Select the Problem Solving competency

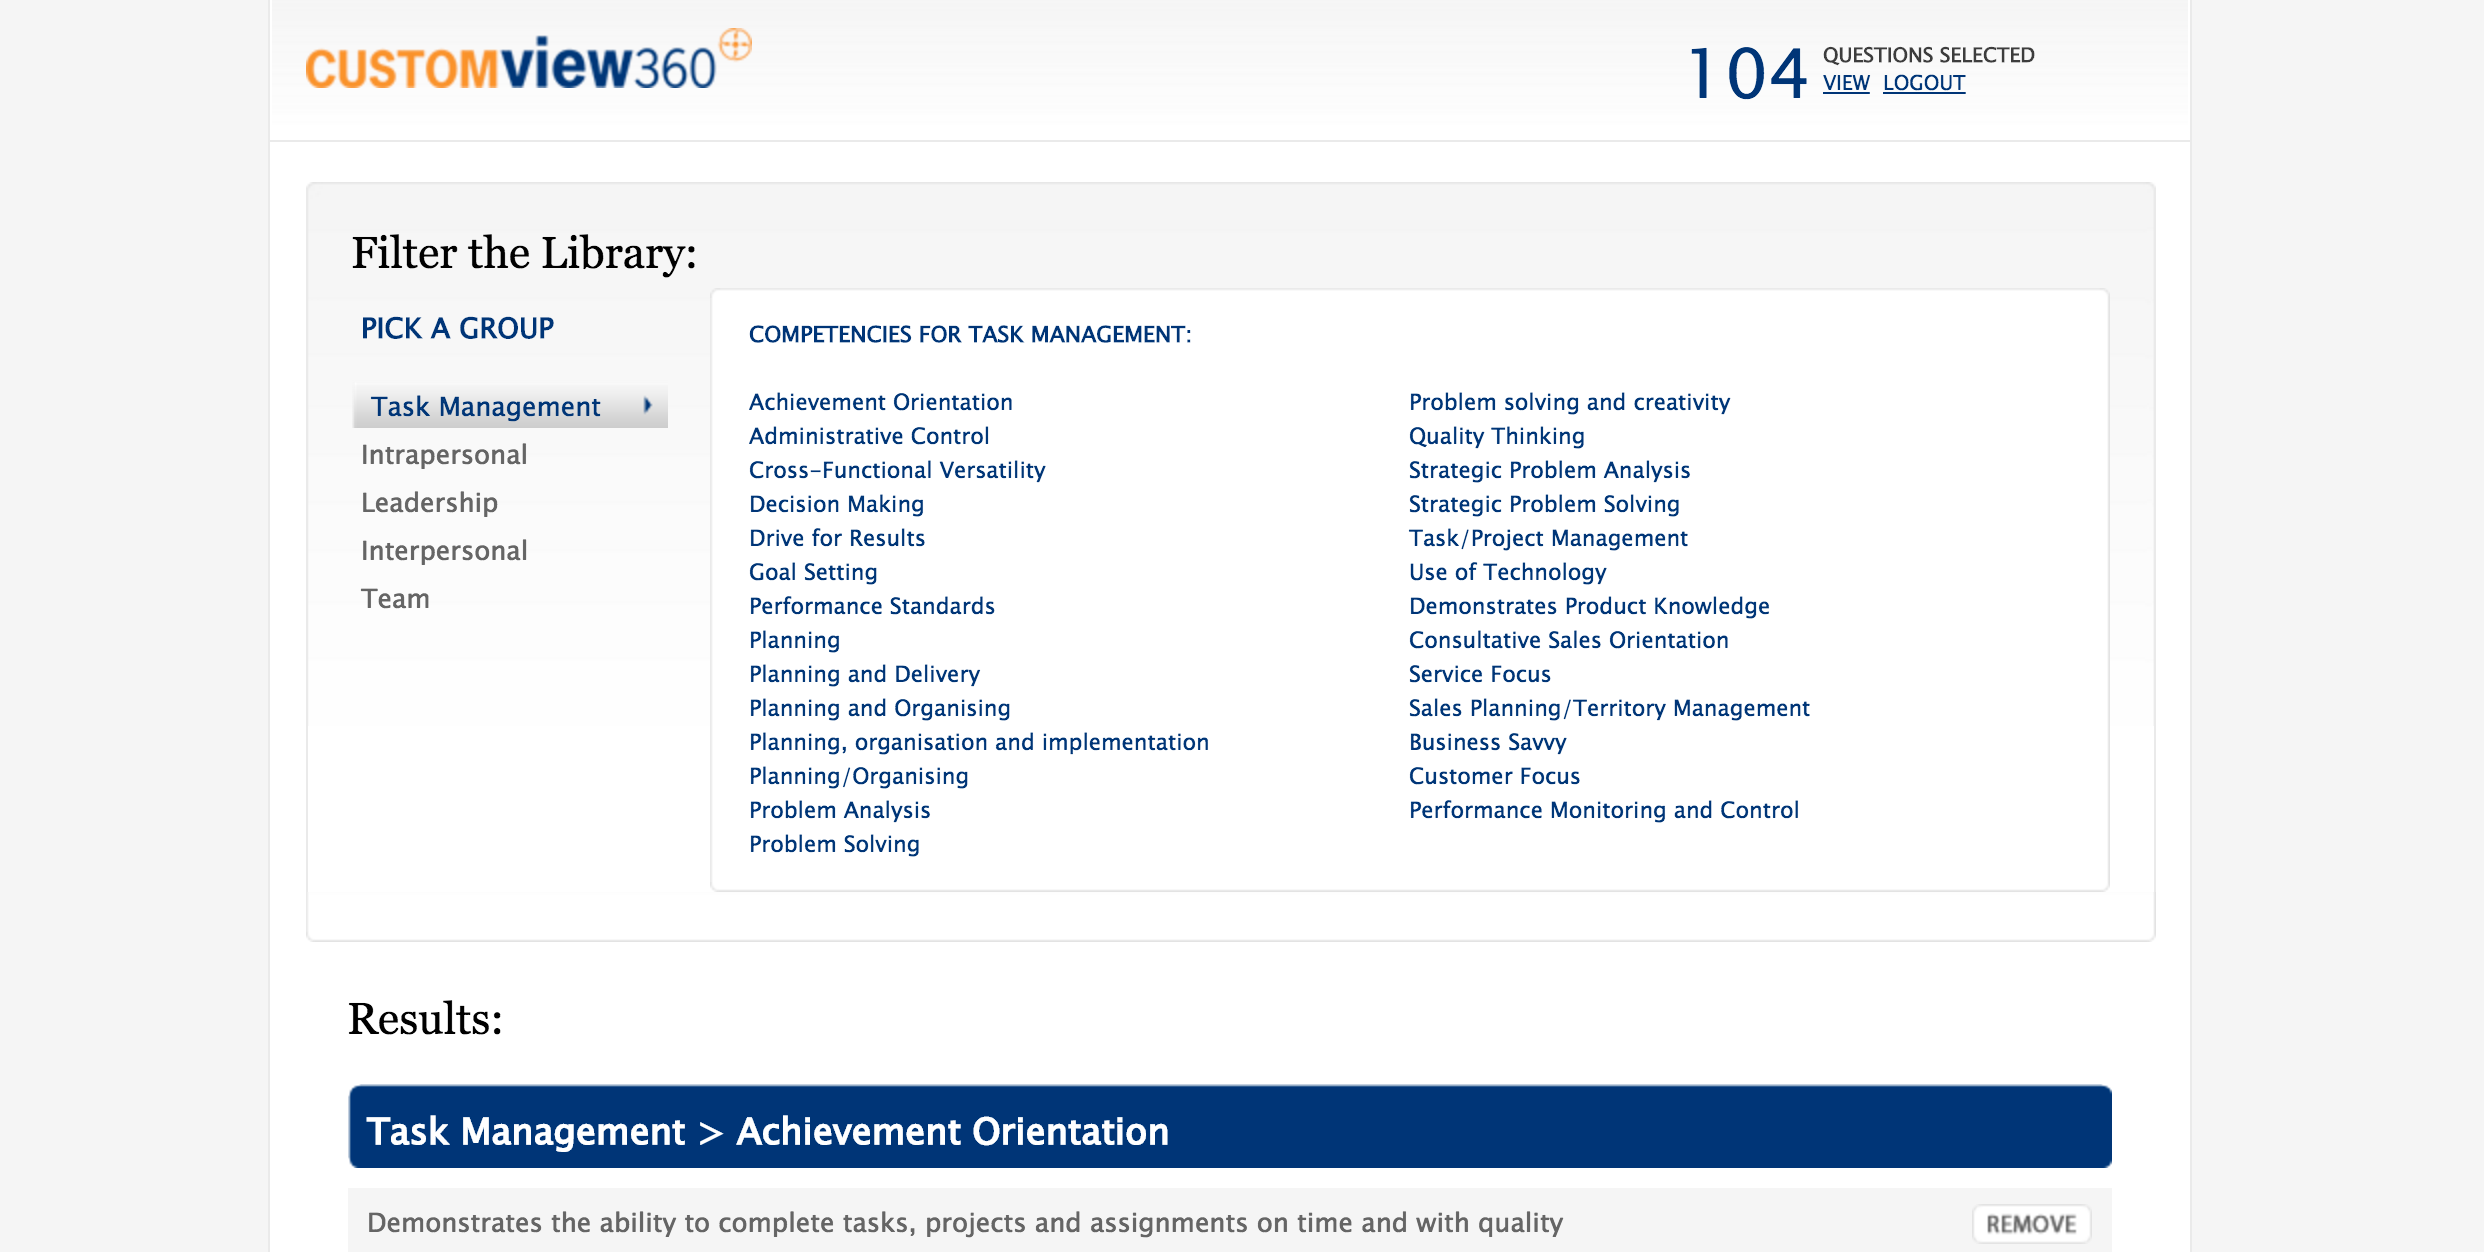pos(834,843)
